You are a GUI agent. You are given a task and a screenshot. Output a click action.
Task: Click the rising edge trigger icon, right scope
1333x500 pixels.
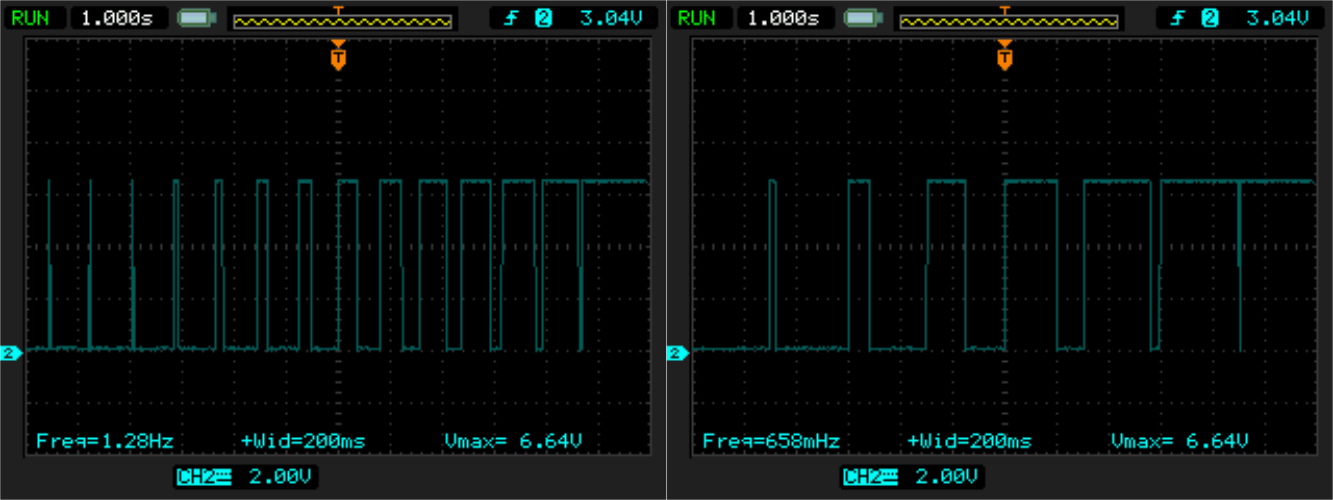coord(1180,18)
